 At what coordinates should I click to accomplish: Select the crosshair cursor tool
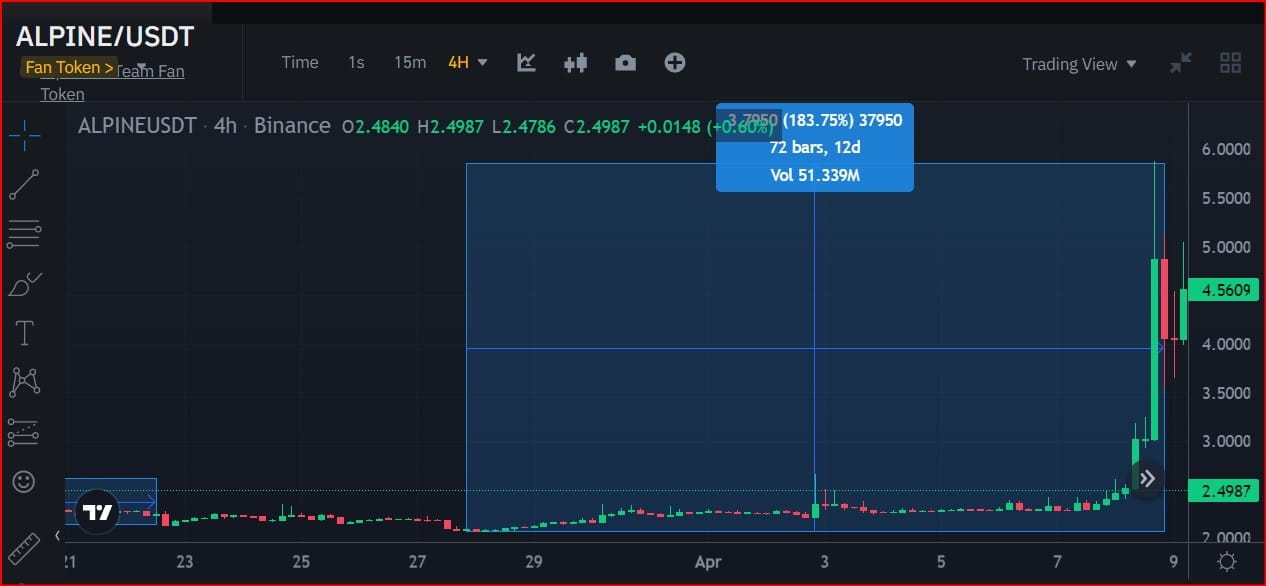point(24,134)
